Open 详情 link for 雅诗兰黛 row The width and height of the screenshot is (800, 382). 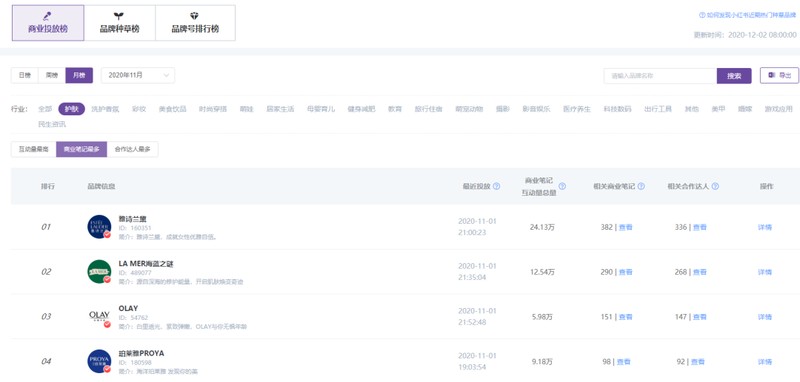(765, 227)
